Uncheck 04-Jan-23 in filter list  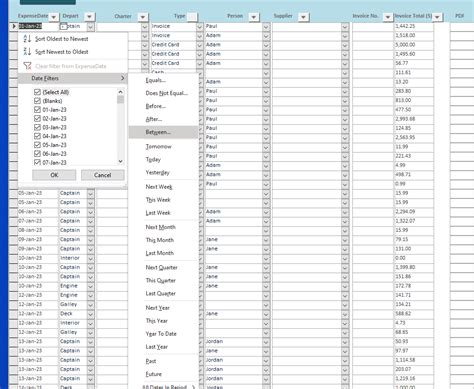[x=37, y=136]
